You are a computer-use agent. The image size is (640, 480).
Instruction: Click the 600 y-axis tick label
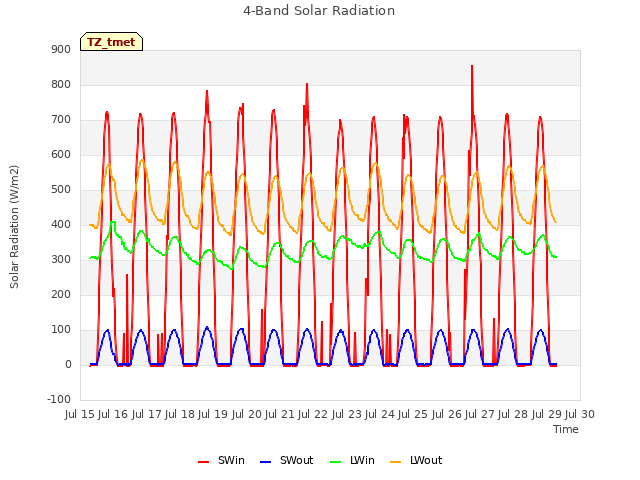[61, 154]
